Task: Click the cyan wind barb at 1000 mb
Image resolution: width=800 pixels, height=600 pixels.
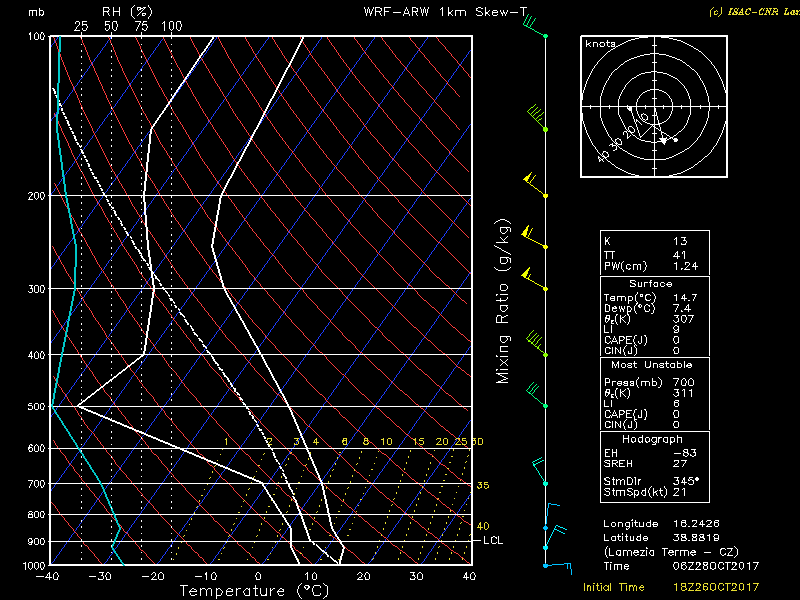Action: coord(558,567)
